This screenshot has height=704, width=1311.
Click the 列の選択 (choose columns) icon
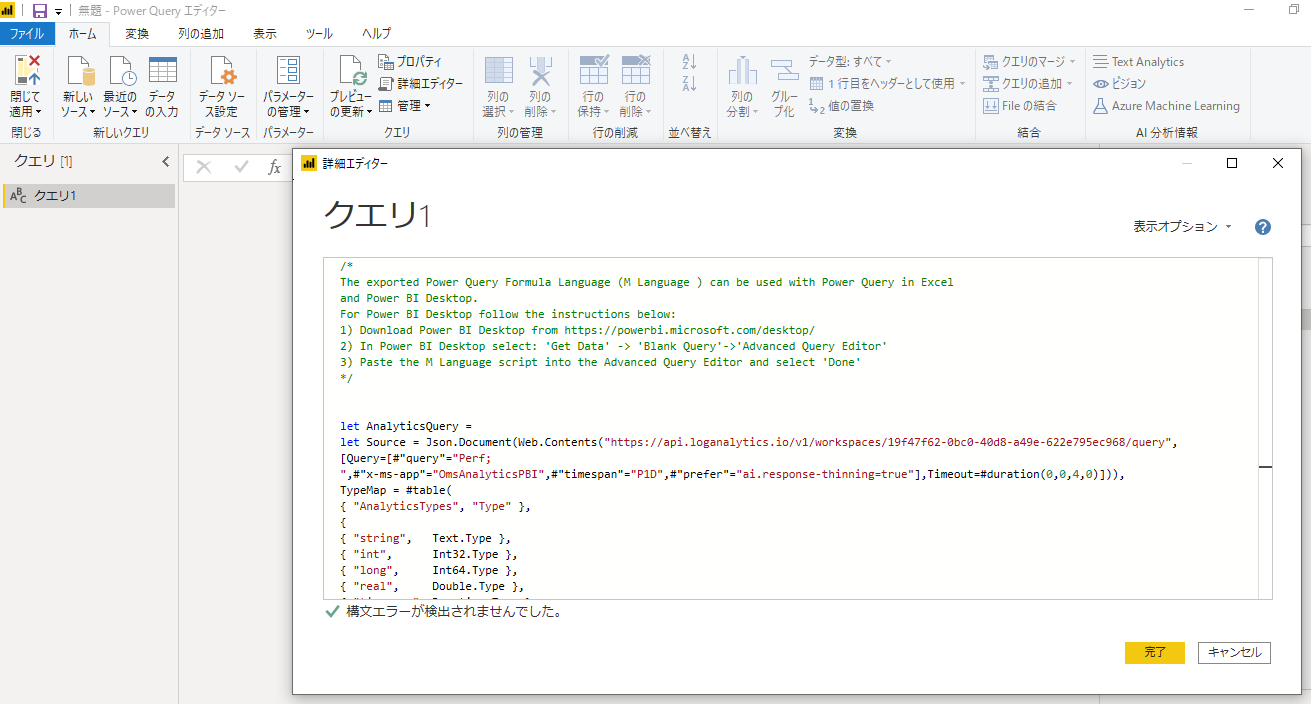[x=497, y=85]
